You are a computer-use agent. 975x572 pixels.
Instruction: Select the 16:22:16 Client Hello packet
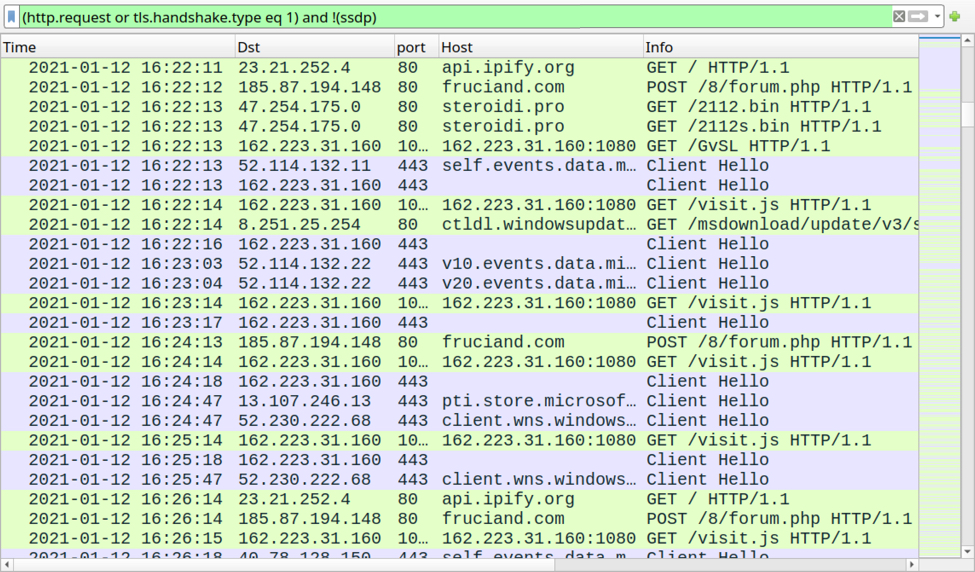point(460,244)
